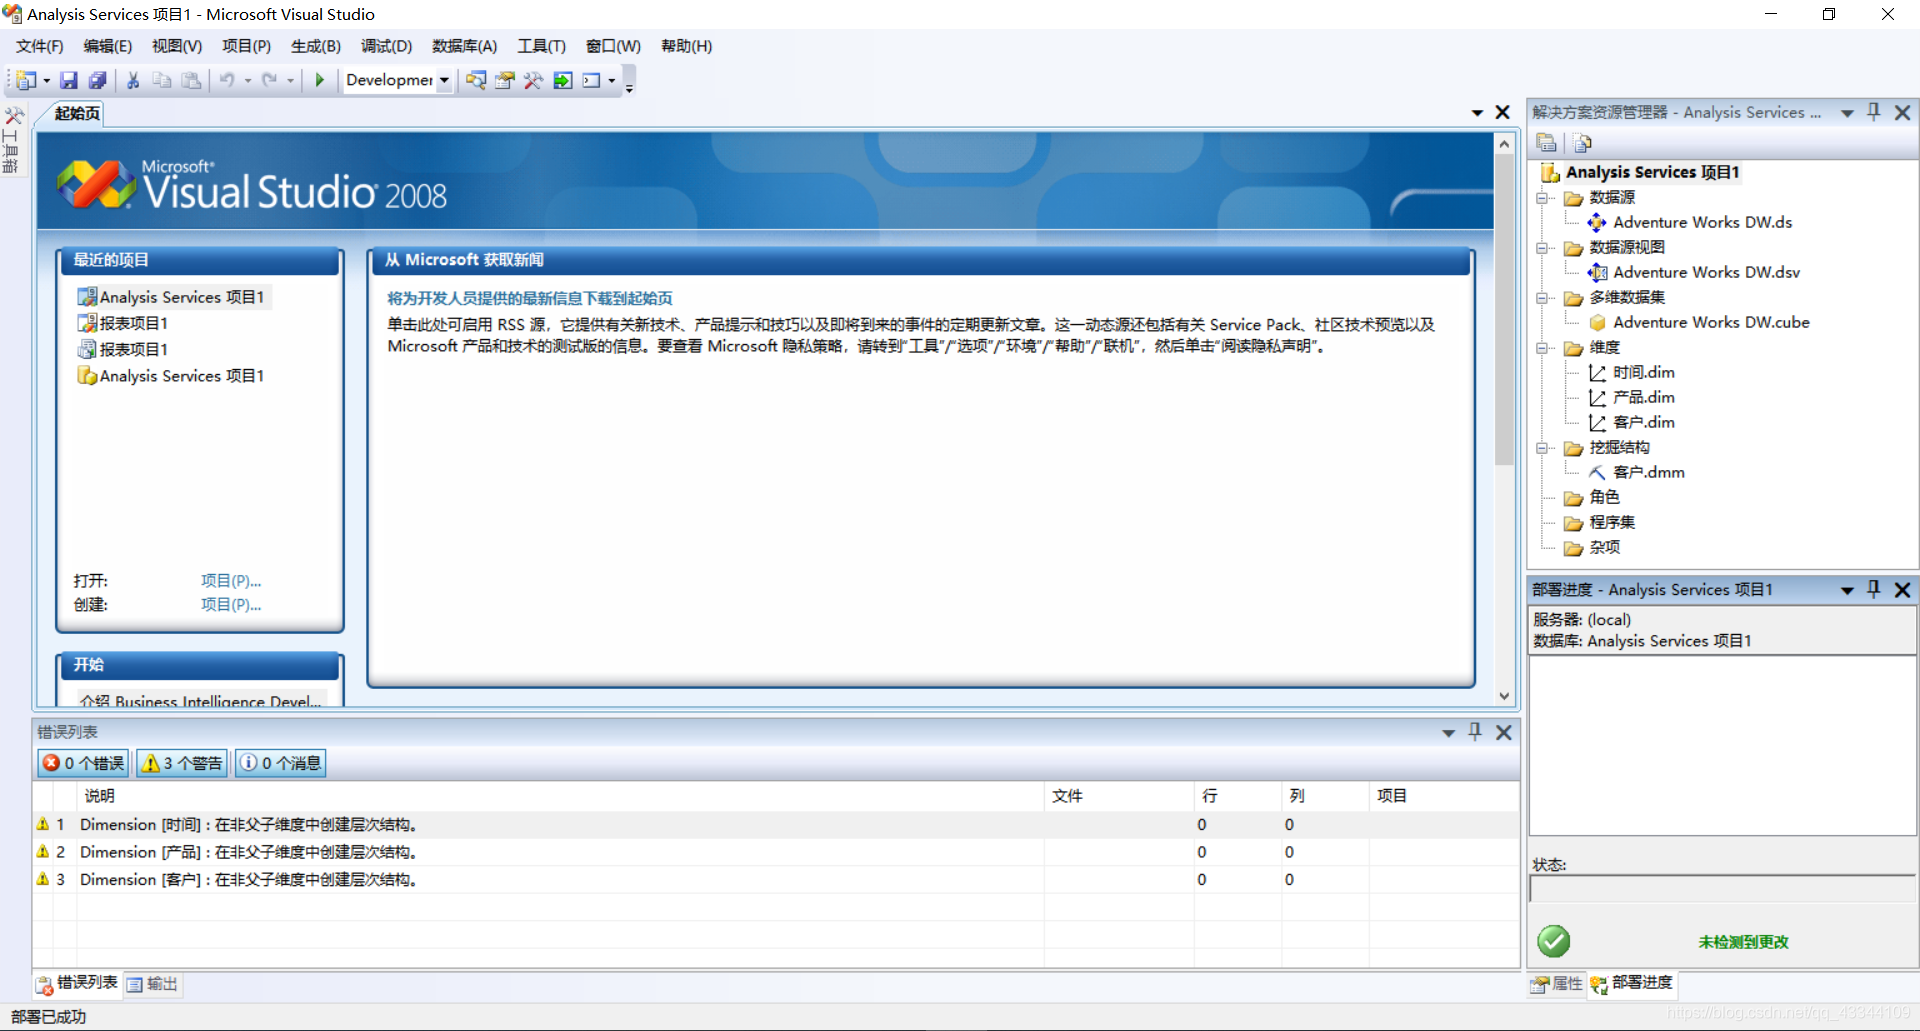Collapse the 数据源视图 folder node
Image resolution: width=1920 pixels, height=1031 pixels.
[1544, 248]
